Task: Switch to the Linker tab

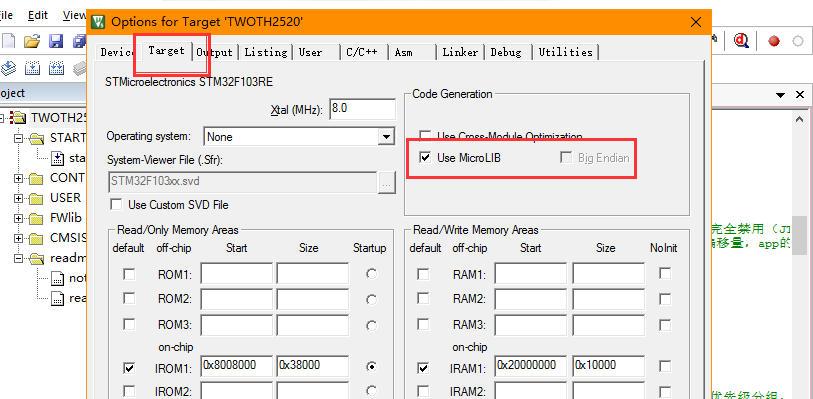Action: 460,52
